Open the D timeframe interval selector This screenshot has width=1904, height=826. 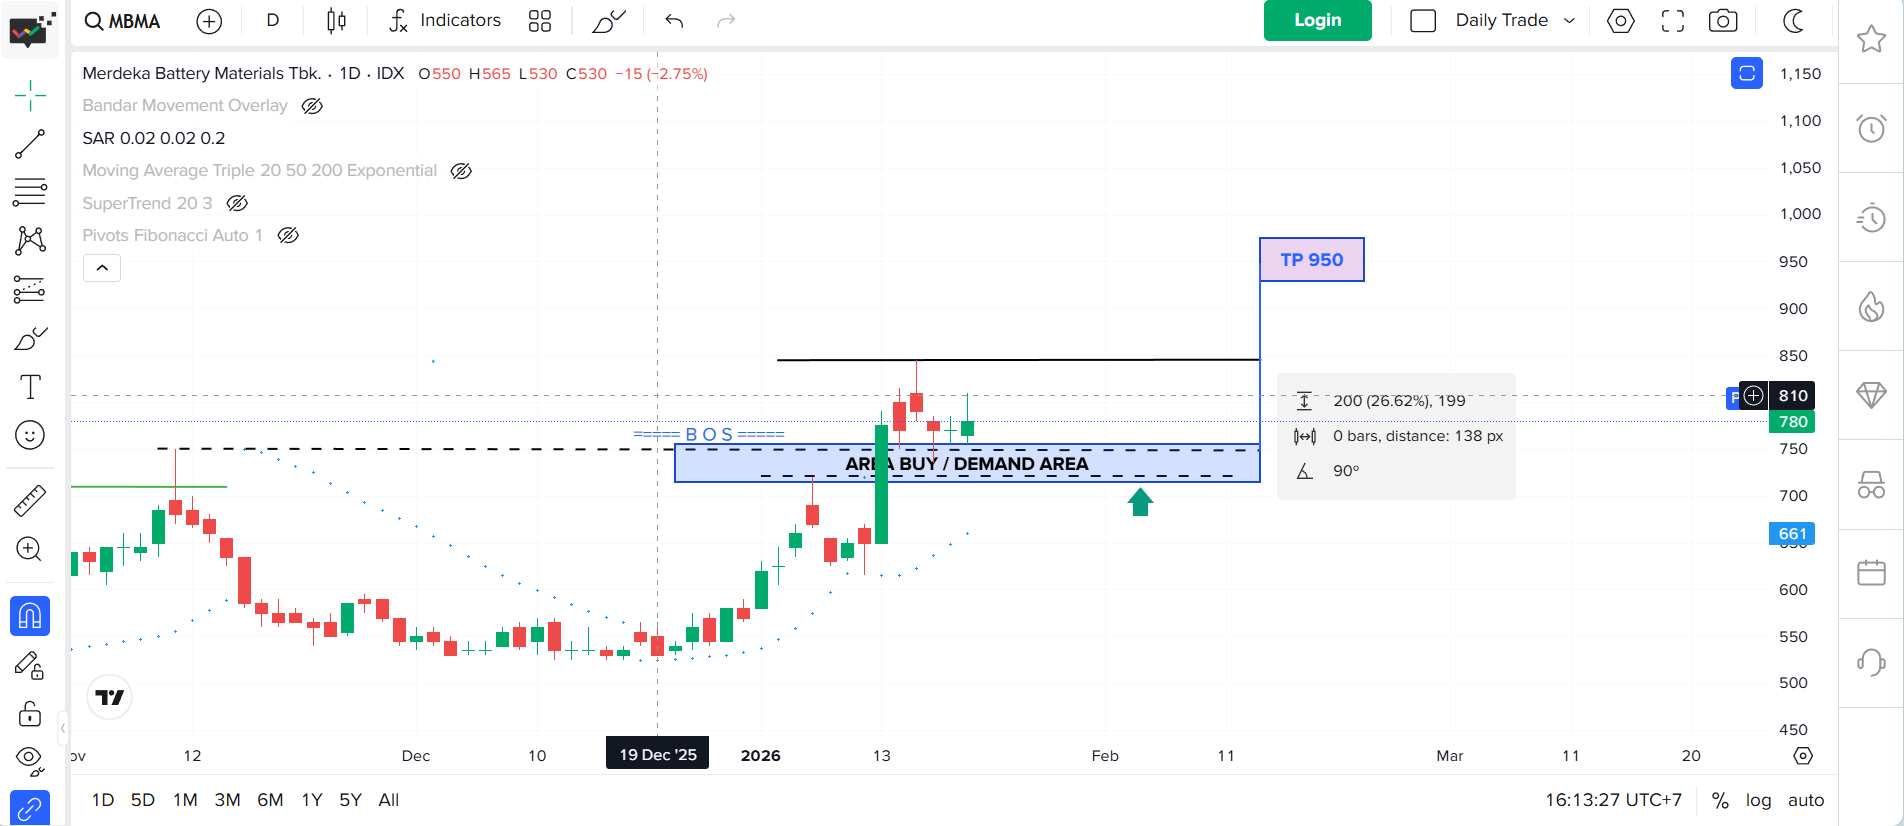pos(273,21)
